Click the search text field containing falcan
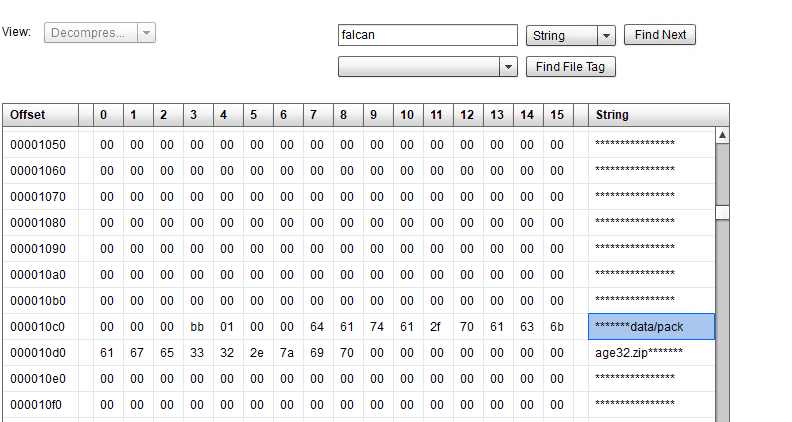792x422 pixels. [427, 35]
